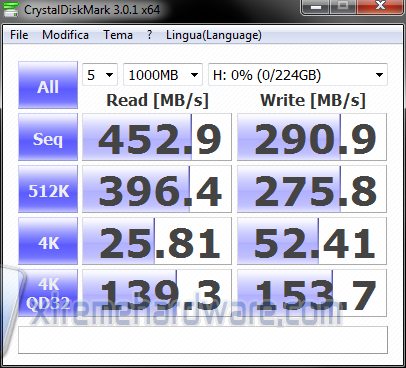Image resolution: width=406 pixels, height=368 pixels.
Task: Start the Seq sequential benchmark
Action: pos(48,137)
